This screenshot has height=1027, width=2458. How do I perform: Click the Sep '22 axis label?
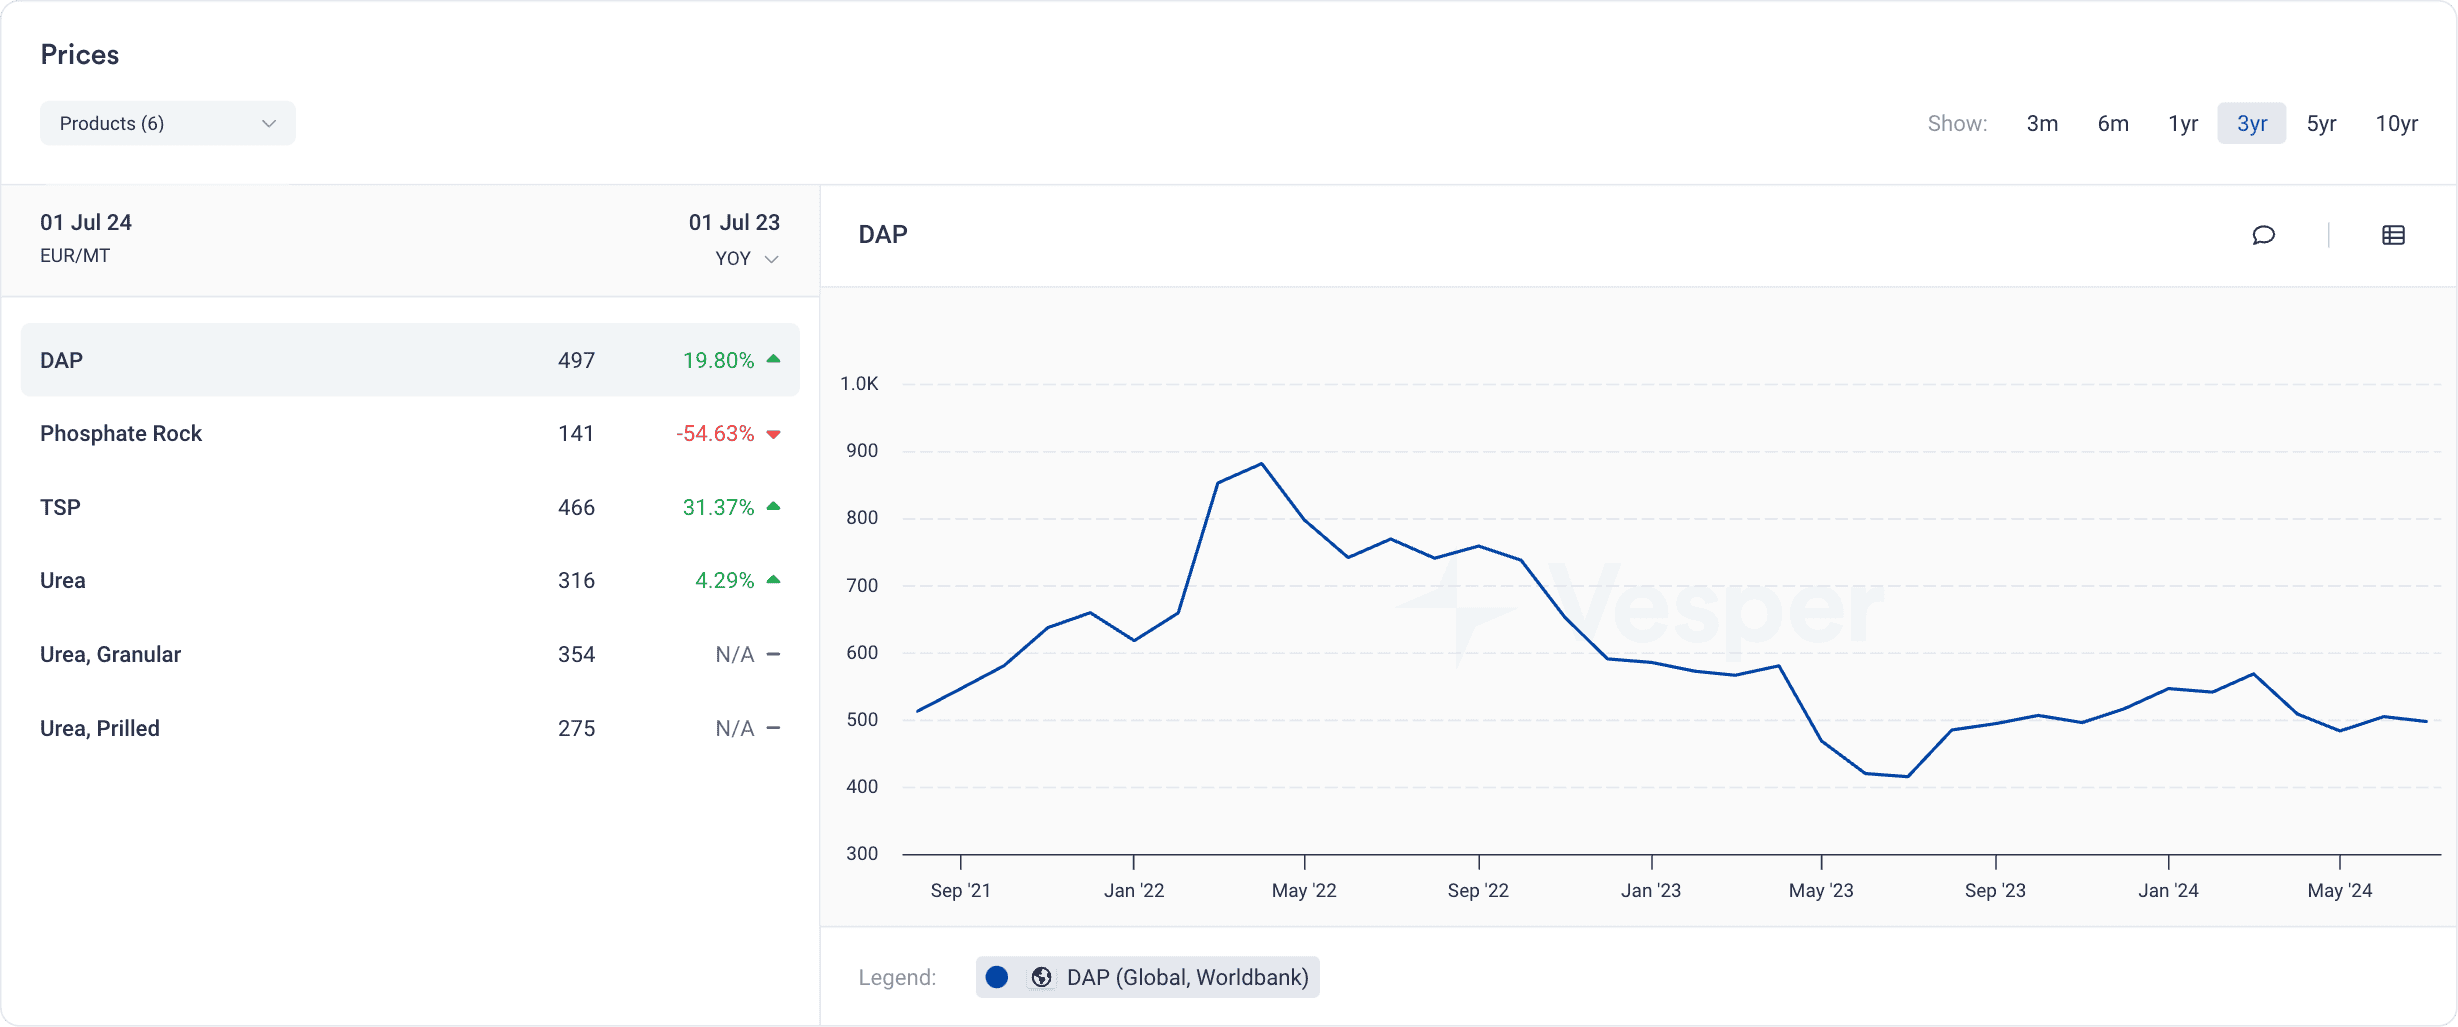pos(1478,890)
